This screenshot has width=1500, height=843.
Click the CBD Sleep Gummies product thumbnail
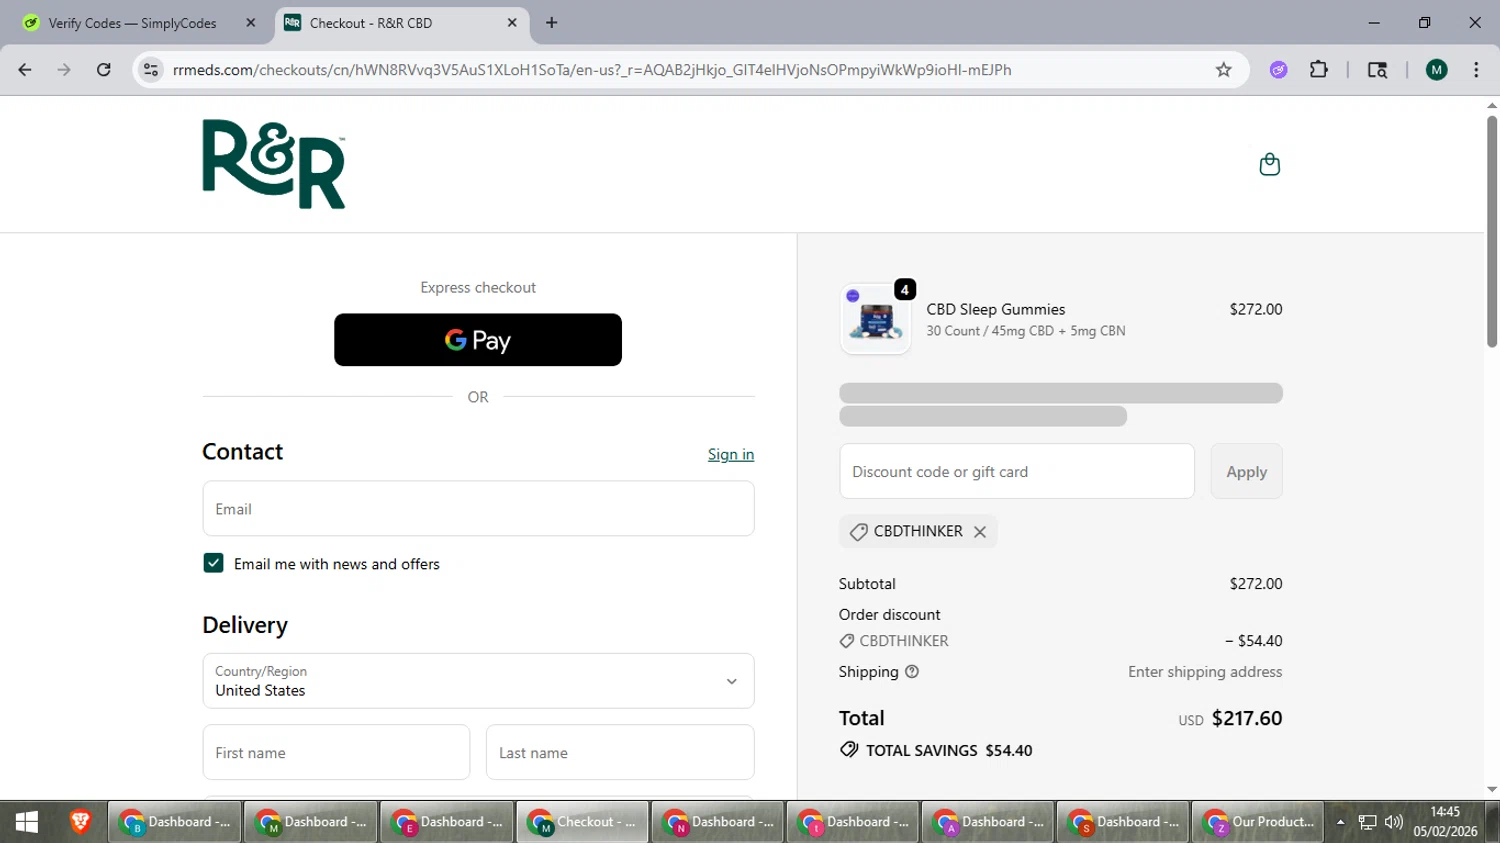(876, 320)
